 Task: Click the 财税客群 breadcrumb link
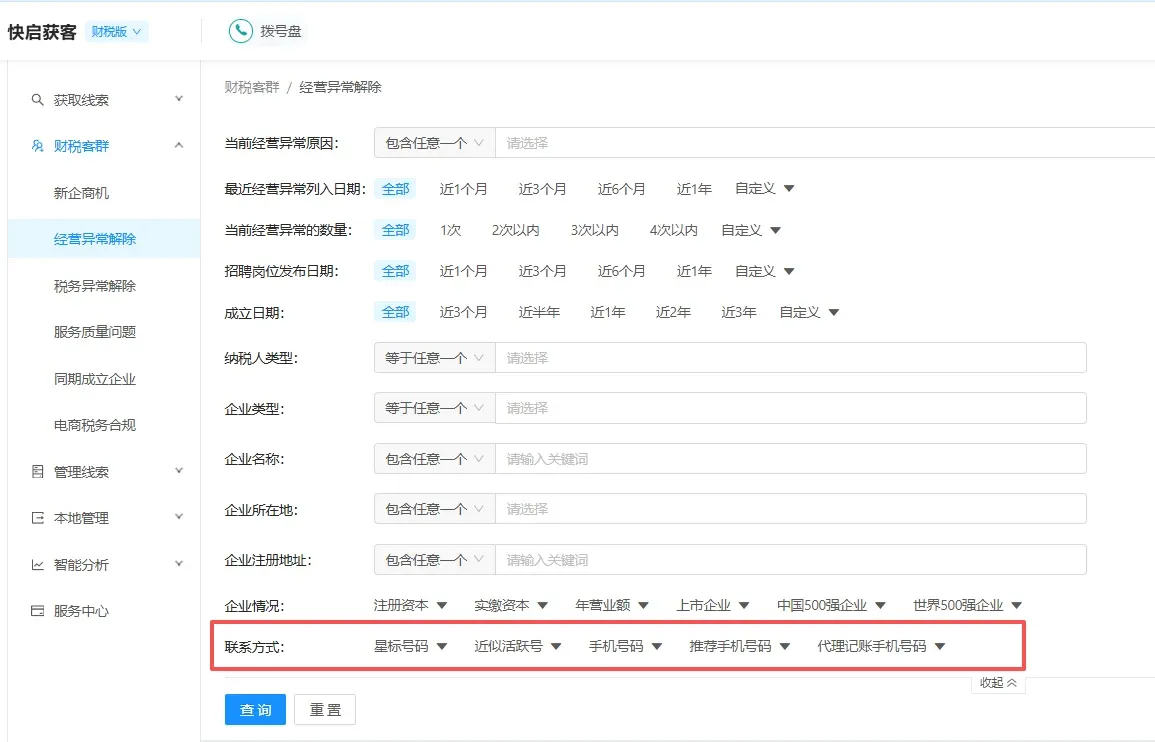252,87
